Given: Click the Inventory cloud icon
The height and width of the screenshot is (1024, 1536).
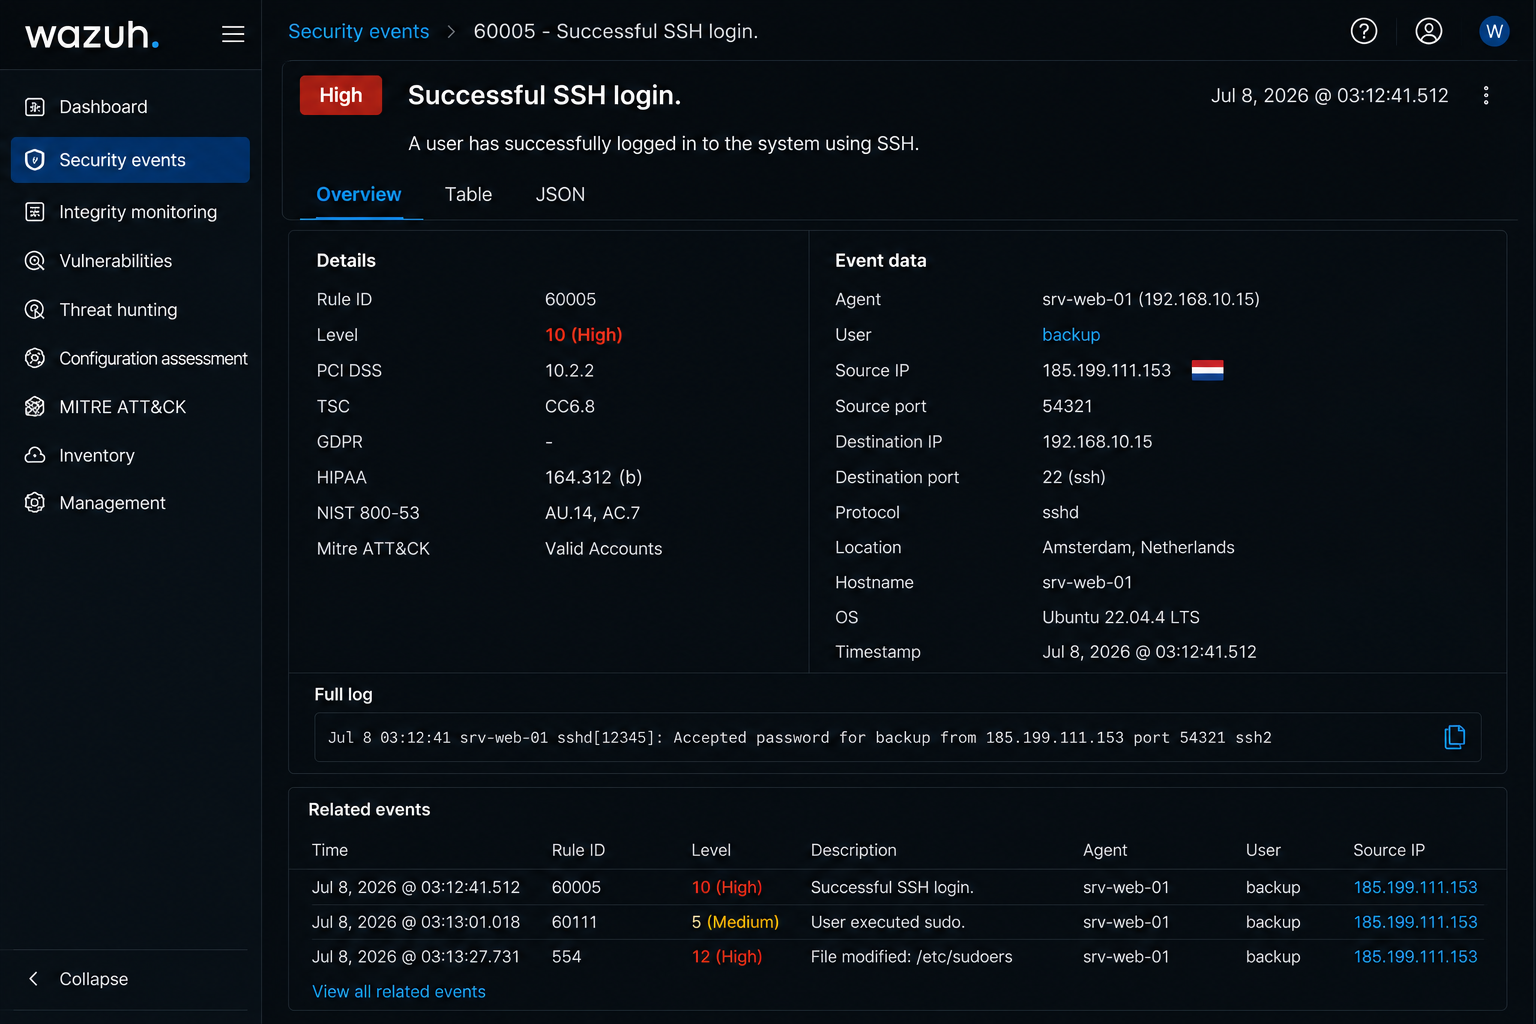Looking at the screenshot, I should pos(35,455).
